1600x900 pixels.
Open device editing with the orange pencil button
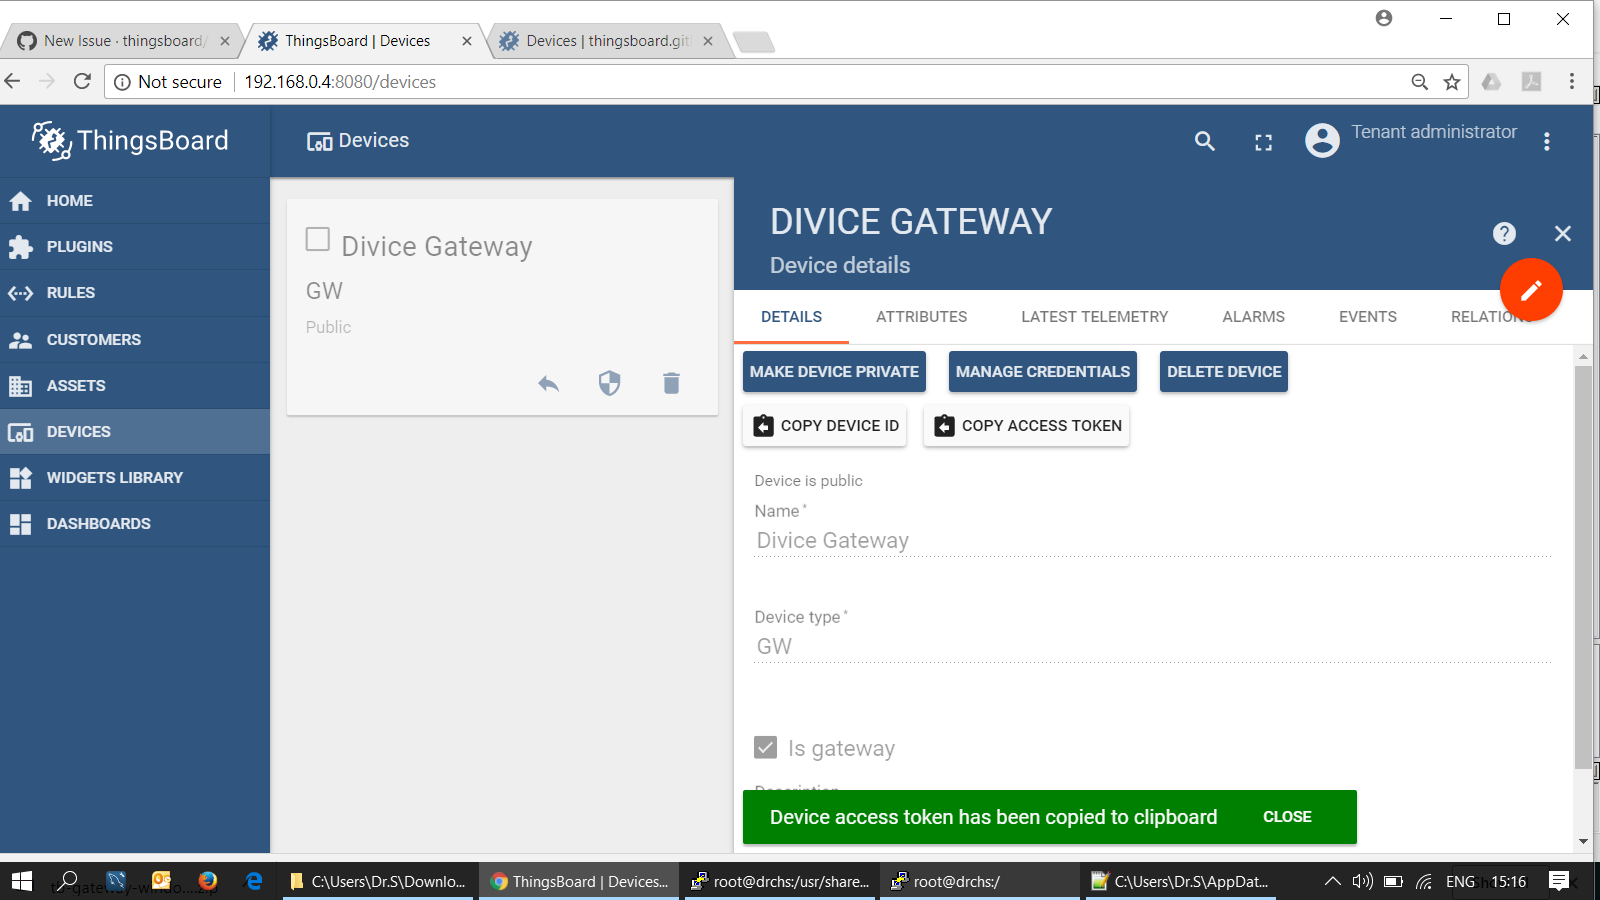1530,289
